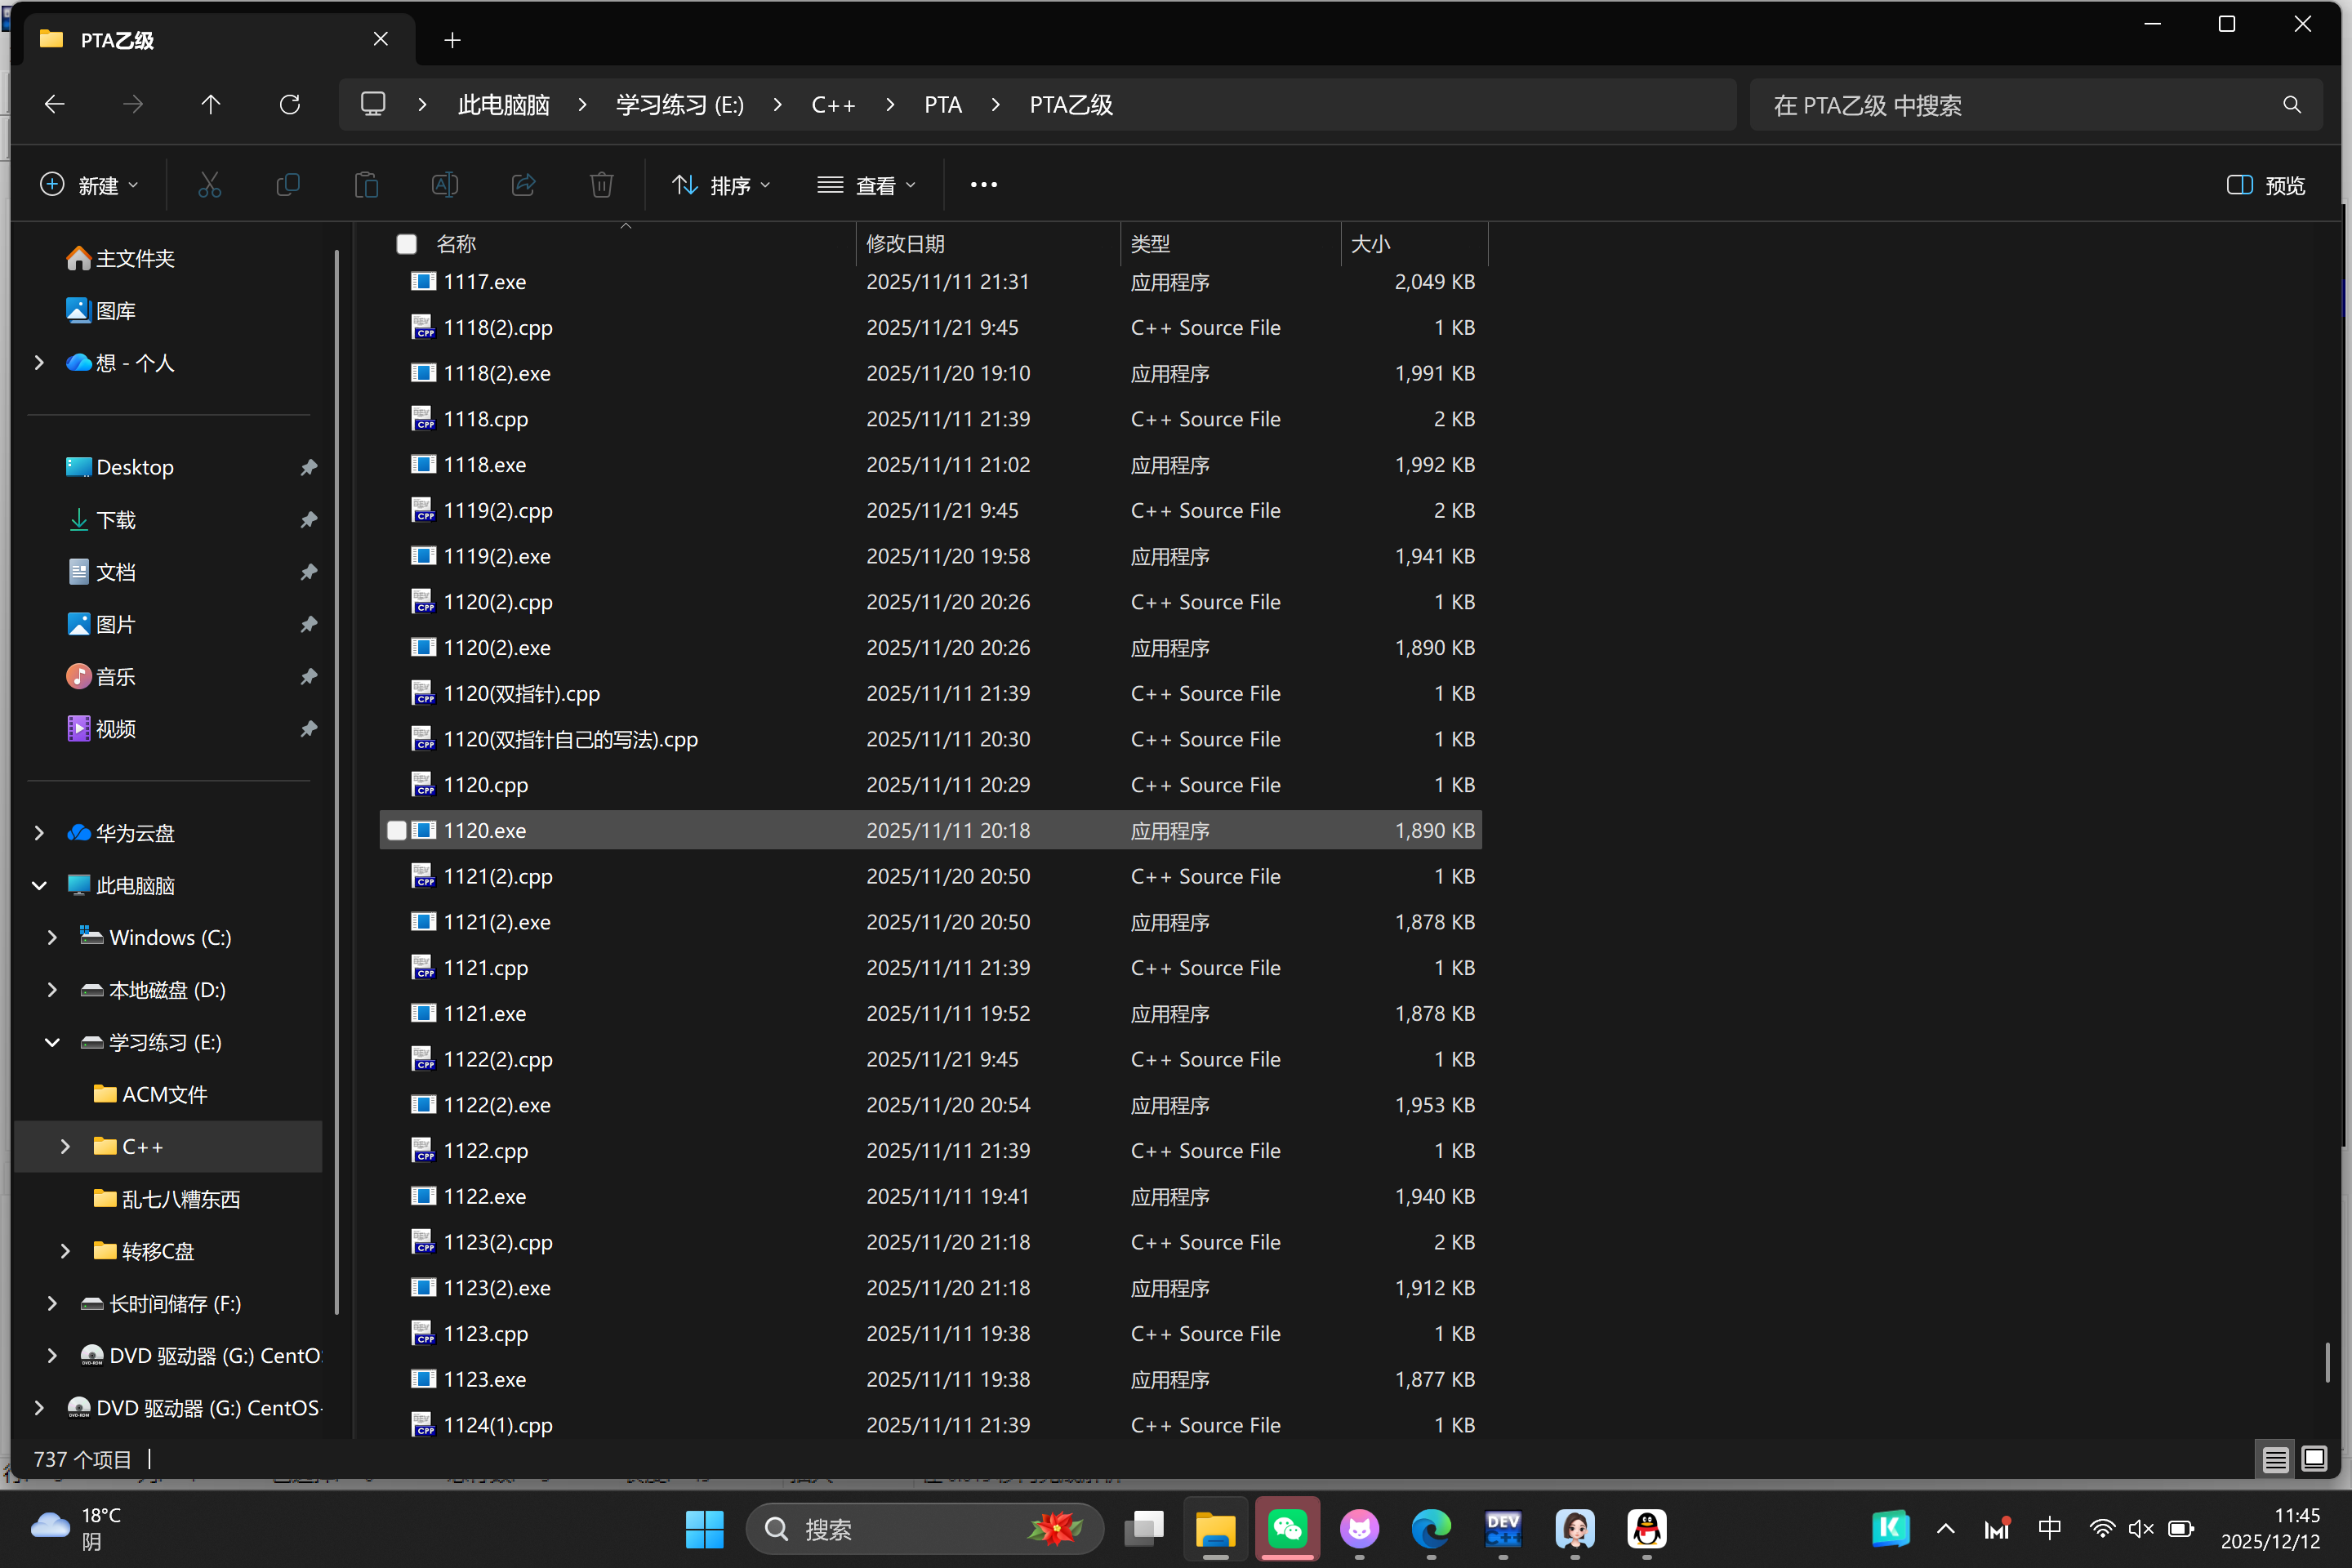This screenshot has height=1568, width=2352.
Task: Click the Refresh icon beside address bar
Action: coord(290,105)
